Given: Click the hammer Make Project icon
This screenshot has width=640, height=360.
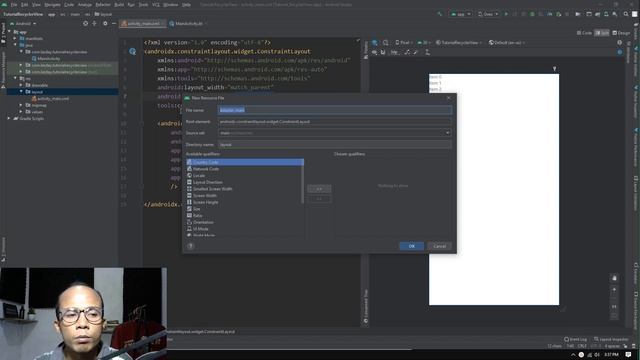Looking at the screenshot, I should tap(440, 14).
